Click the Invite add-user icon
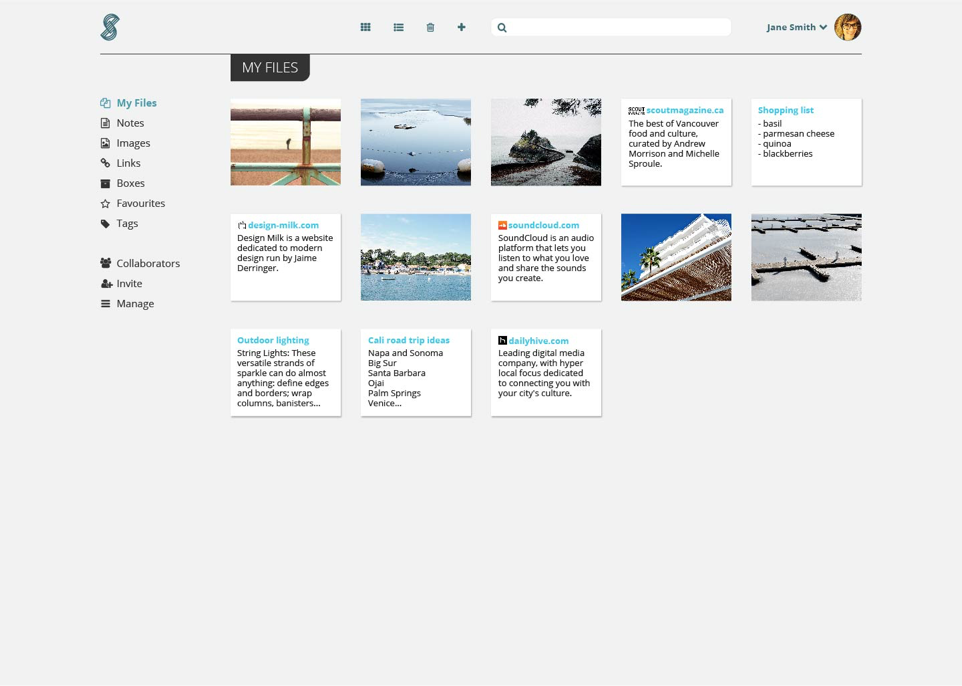Screen dimensions: 962x686 coord(106,283)
